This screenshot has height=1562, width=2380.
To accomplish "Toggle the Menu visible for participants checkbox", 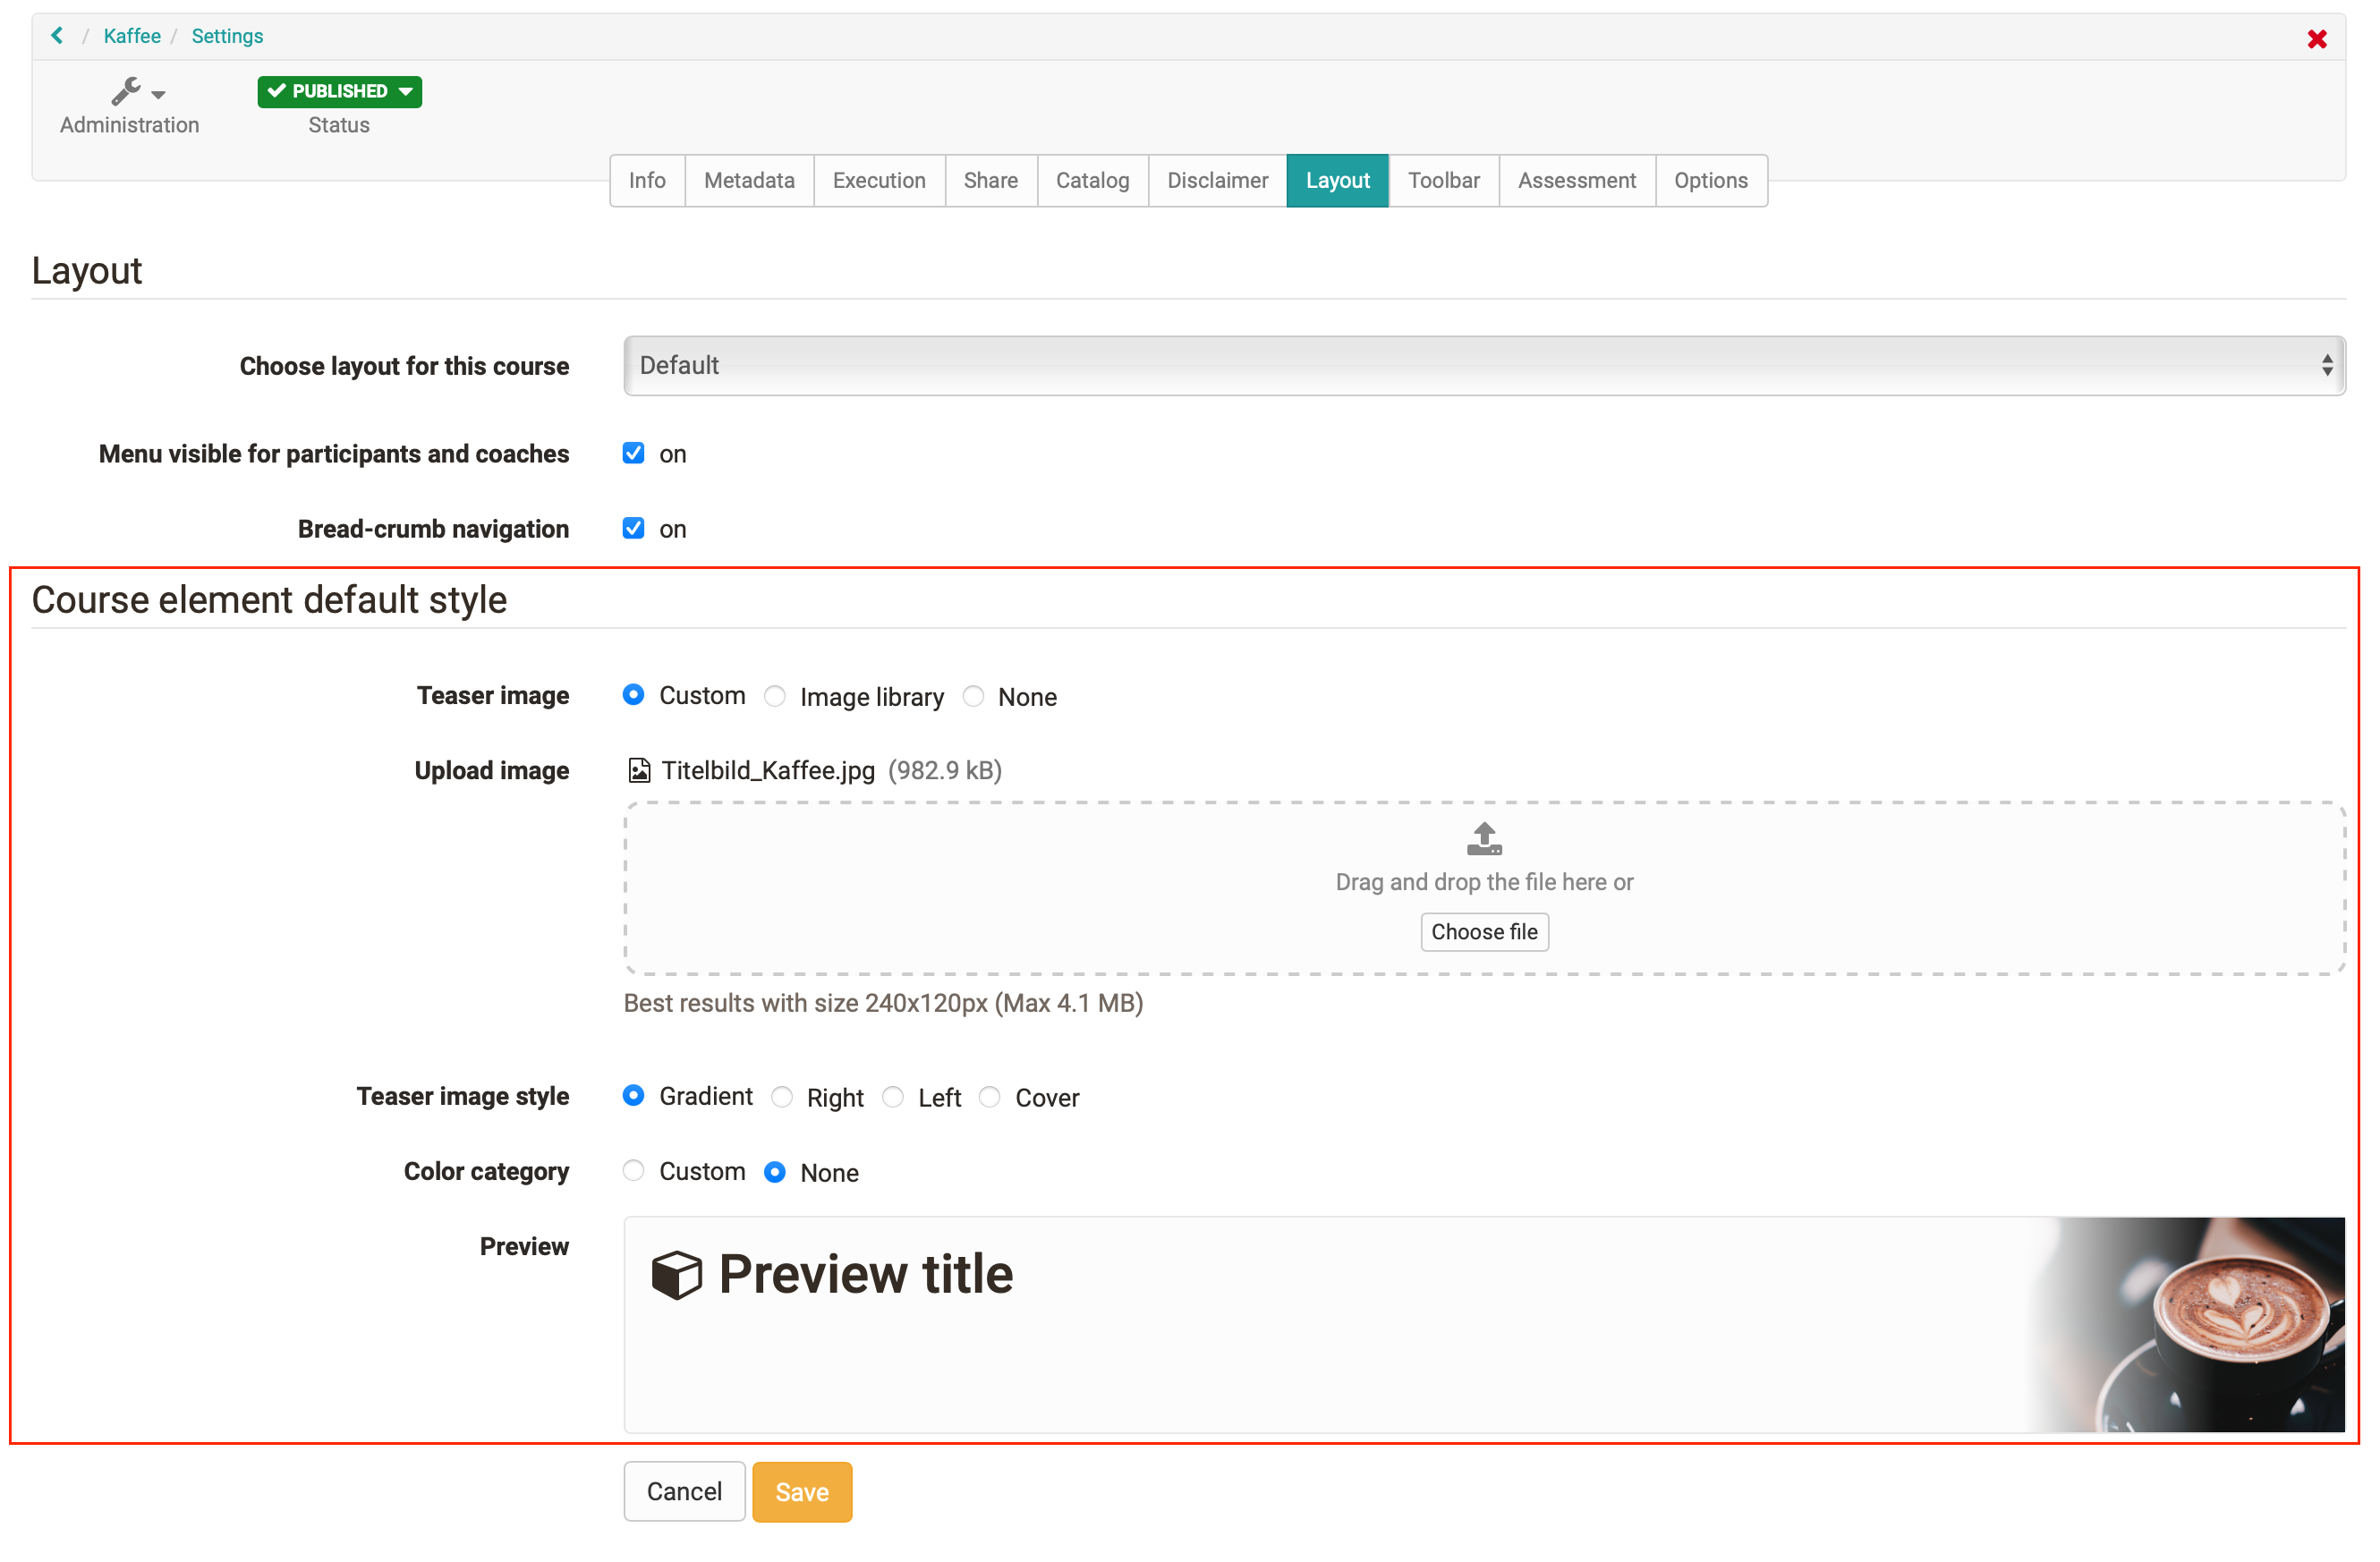I will [633, 454].
